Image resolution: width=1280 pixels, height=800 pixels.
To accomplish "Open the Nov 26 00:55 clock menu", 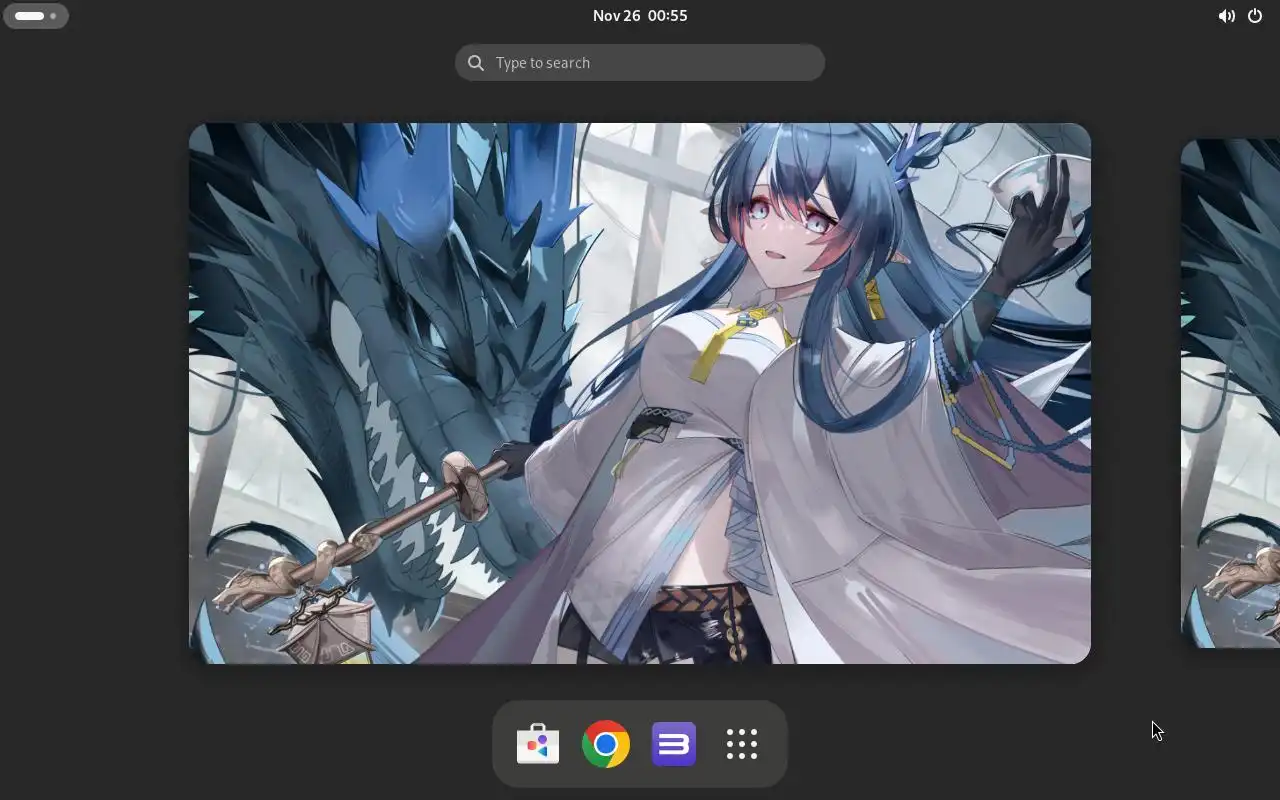I will tap(640, 16).
